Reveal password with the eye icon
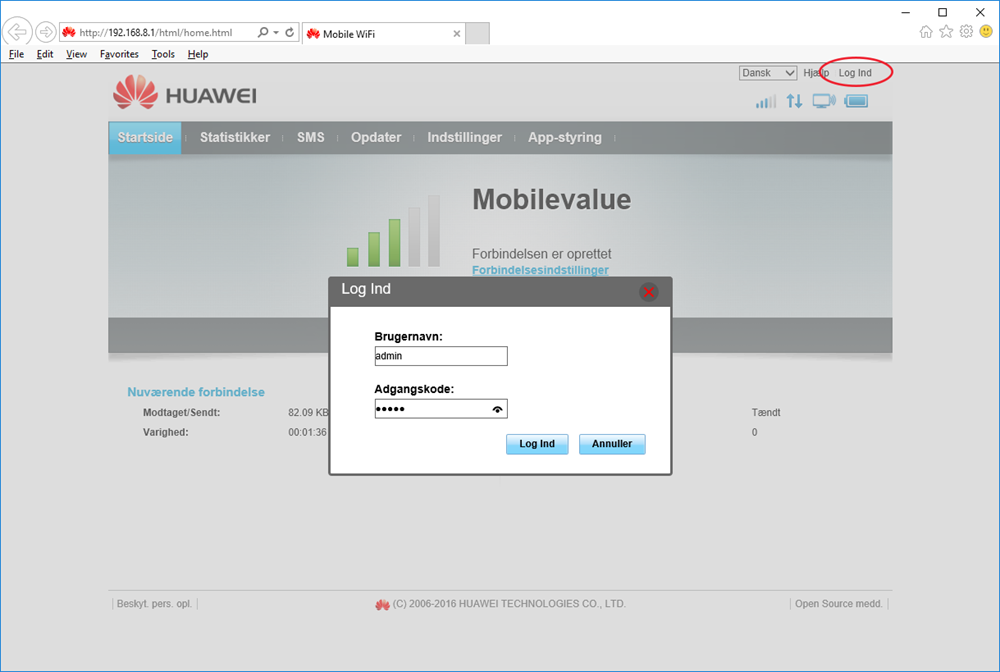Viewport: 1000px width, 672px height. 497,409
